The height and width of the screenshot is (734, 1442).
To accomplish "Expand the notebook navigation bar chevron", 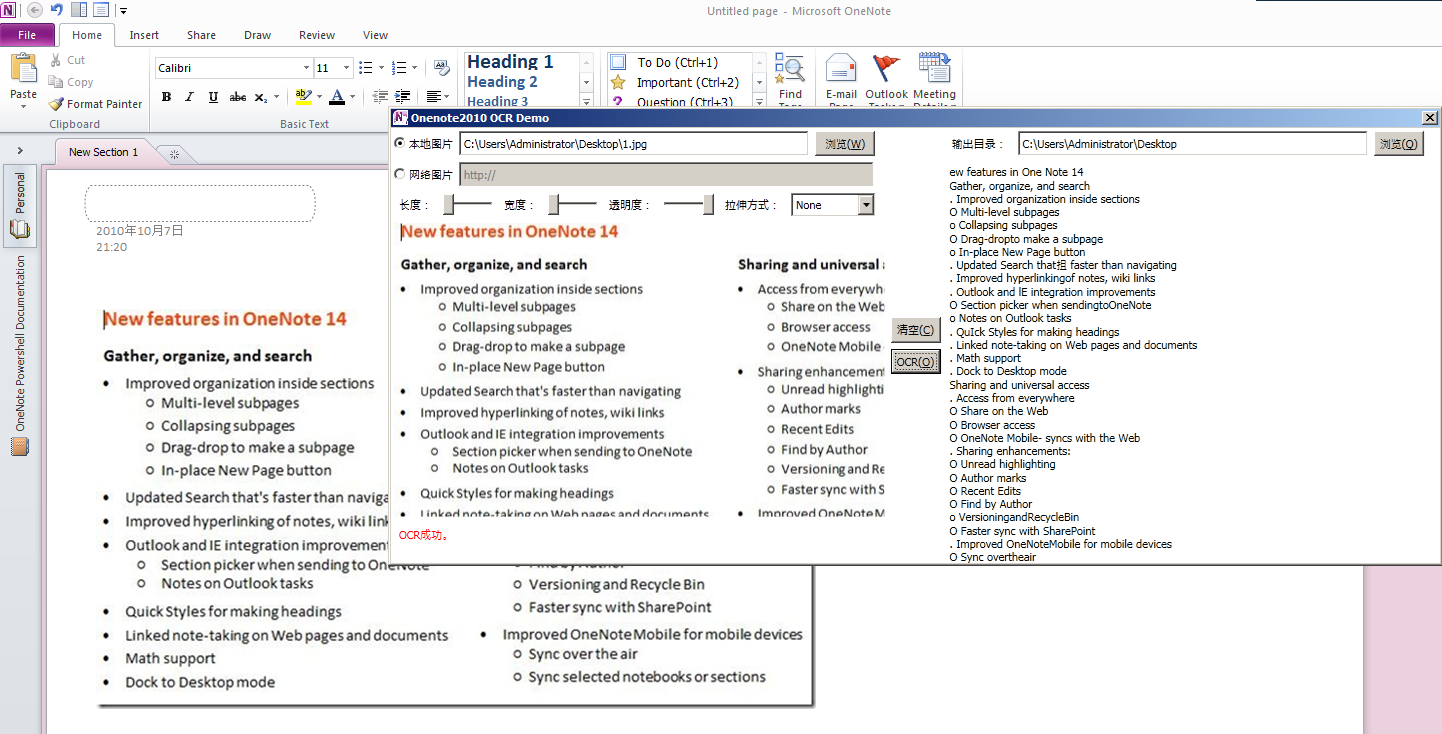I will [x=20, y=151].
